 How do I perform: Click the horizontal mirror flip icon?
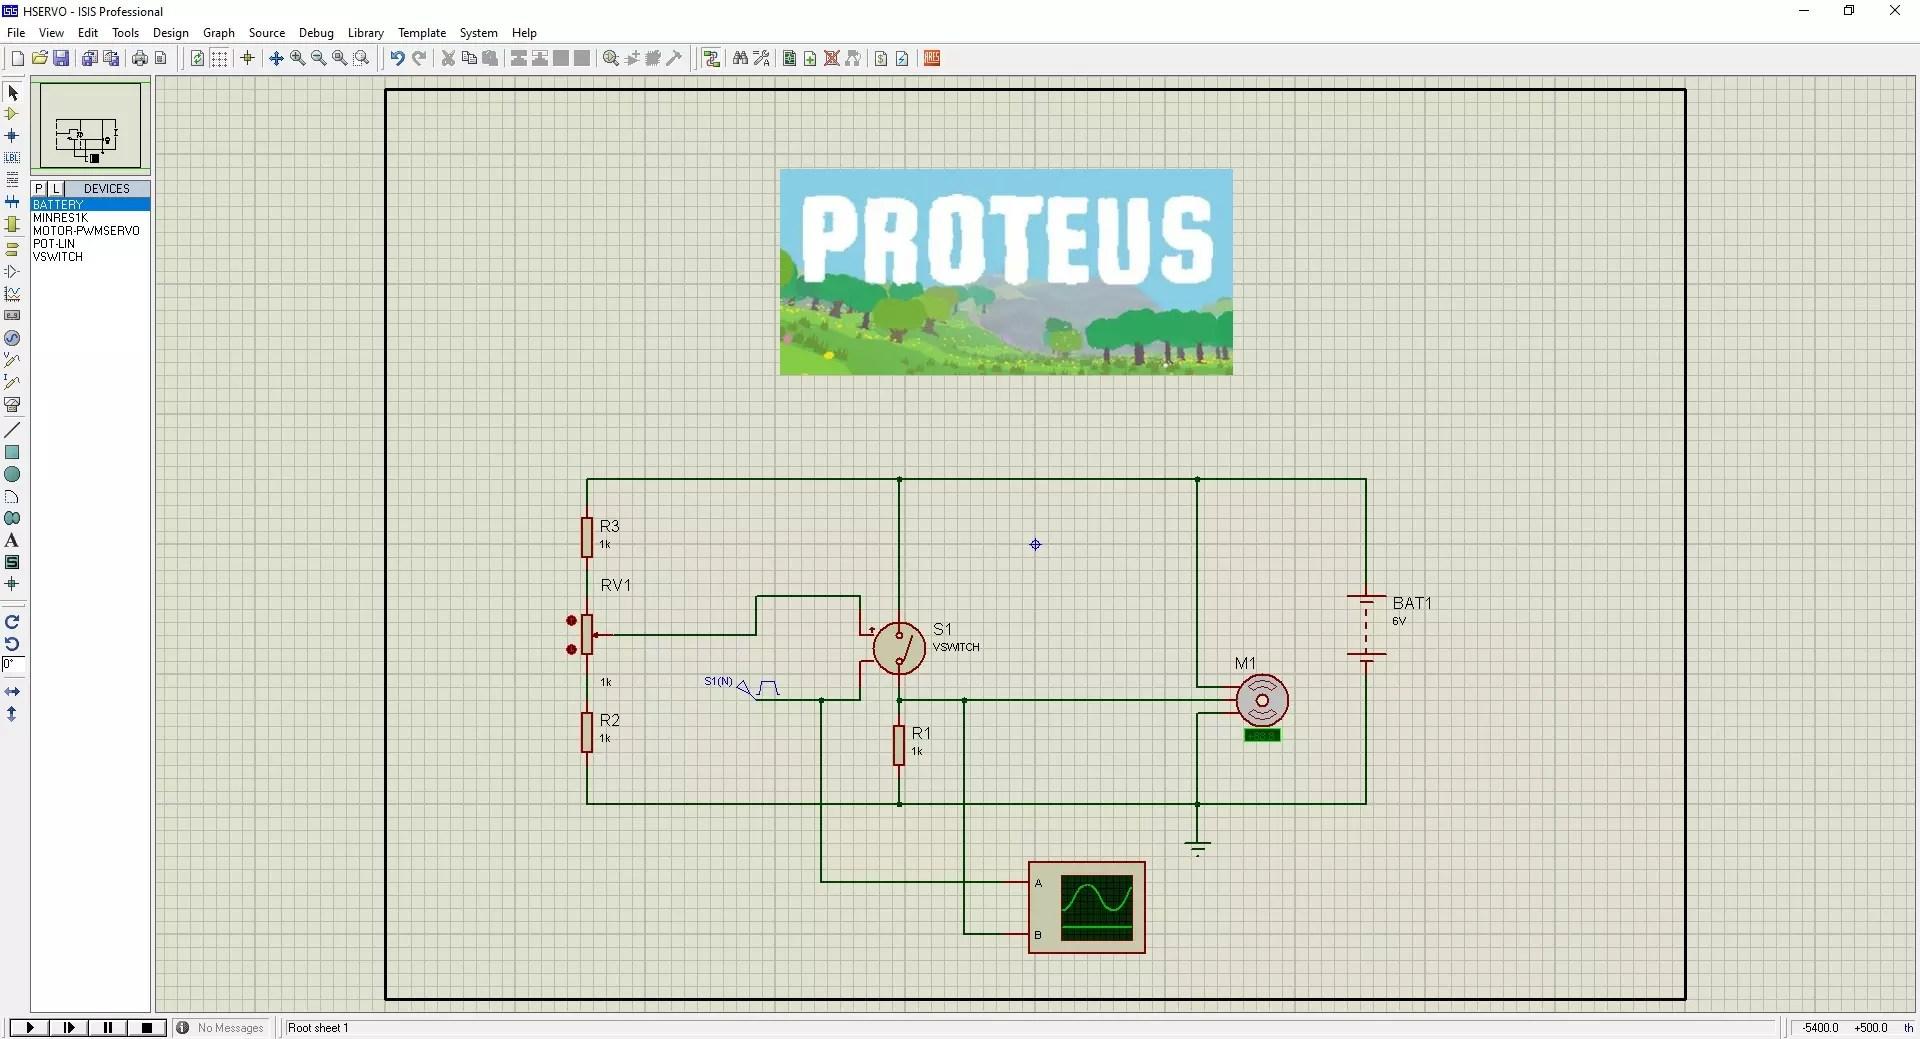coord(12,692)
